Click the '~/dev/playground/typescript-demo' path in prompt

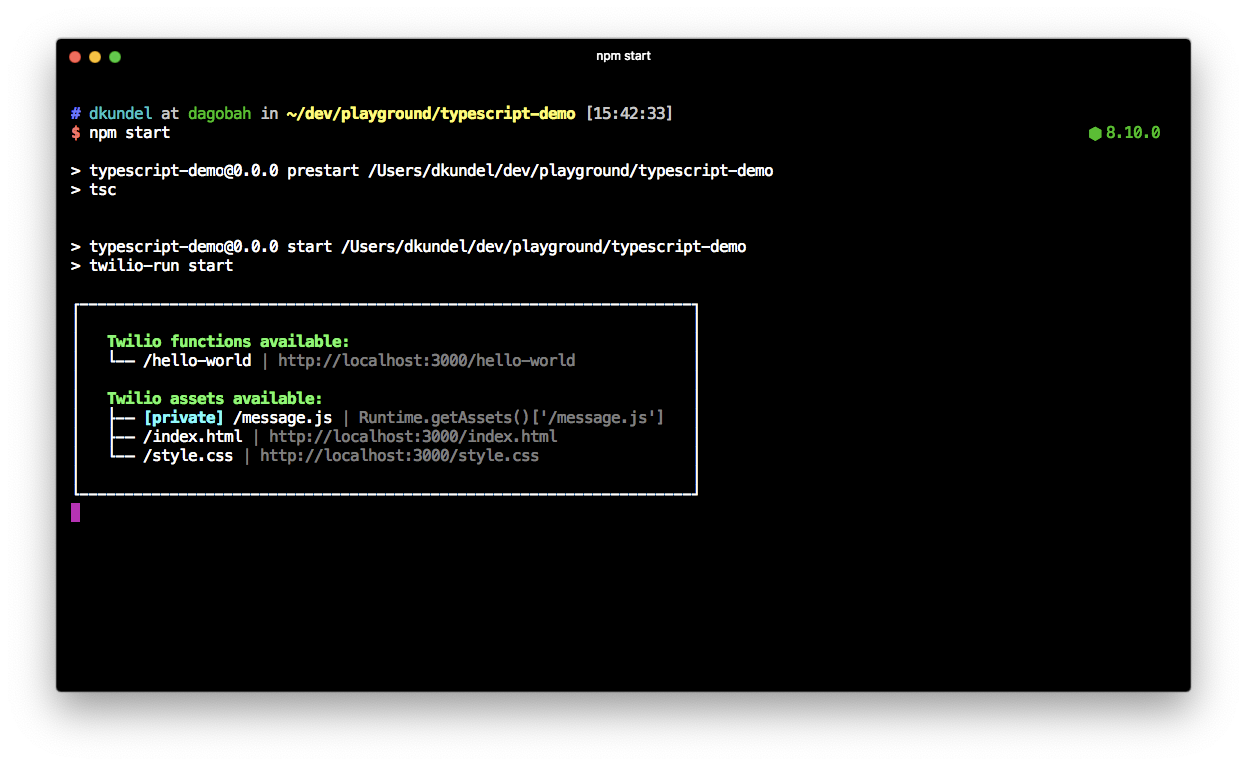click(431, 113)
